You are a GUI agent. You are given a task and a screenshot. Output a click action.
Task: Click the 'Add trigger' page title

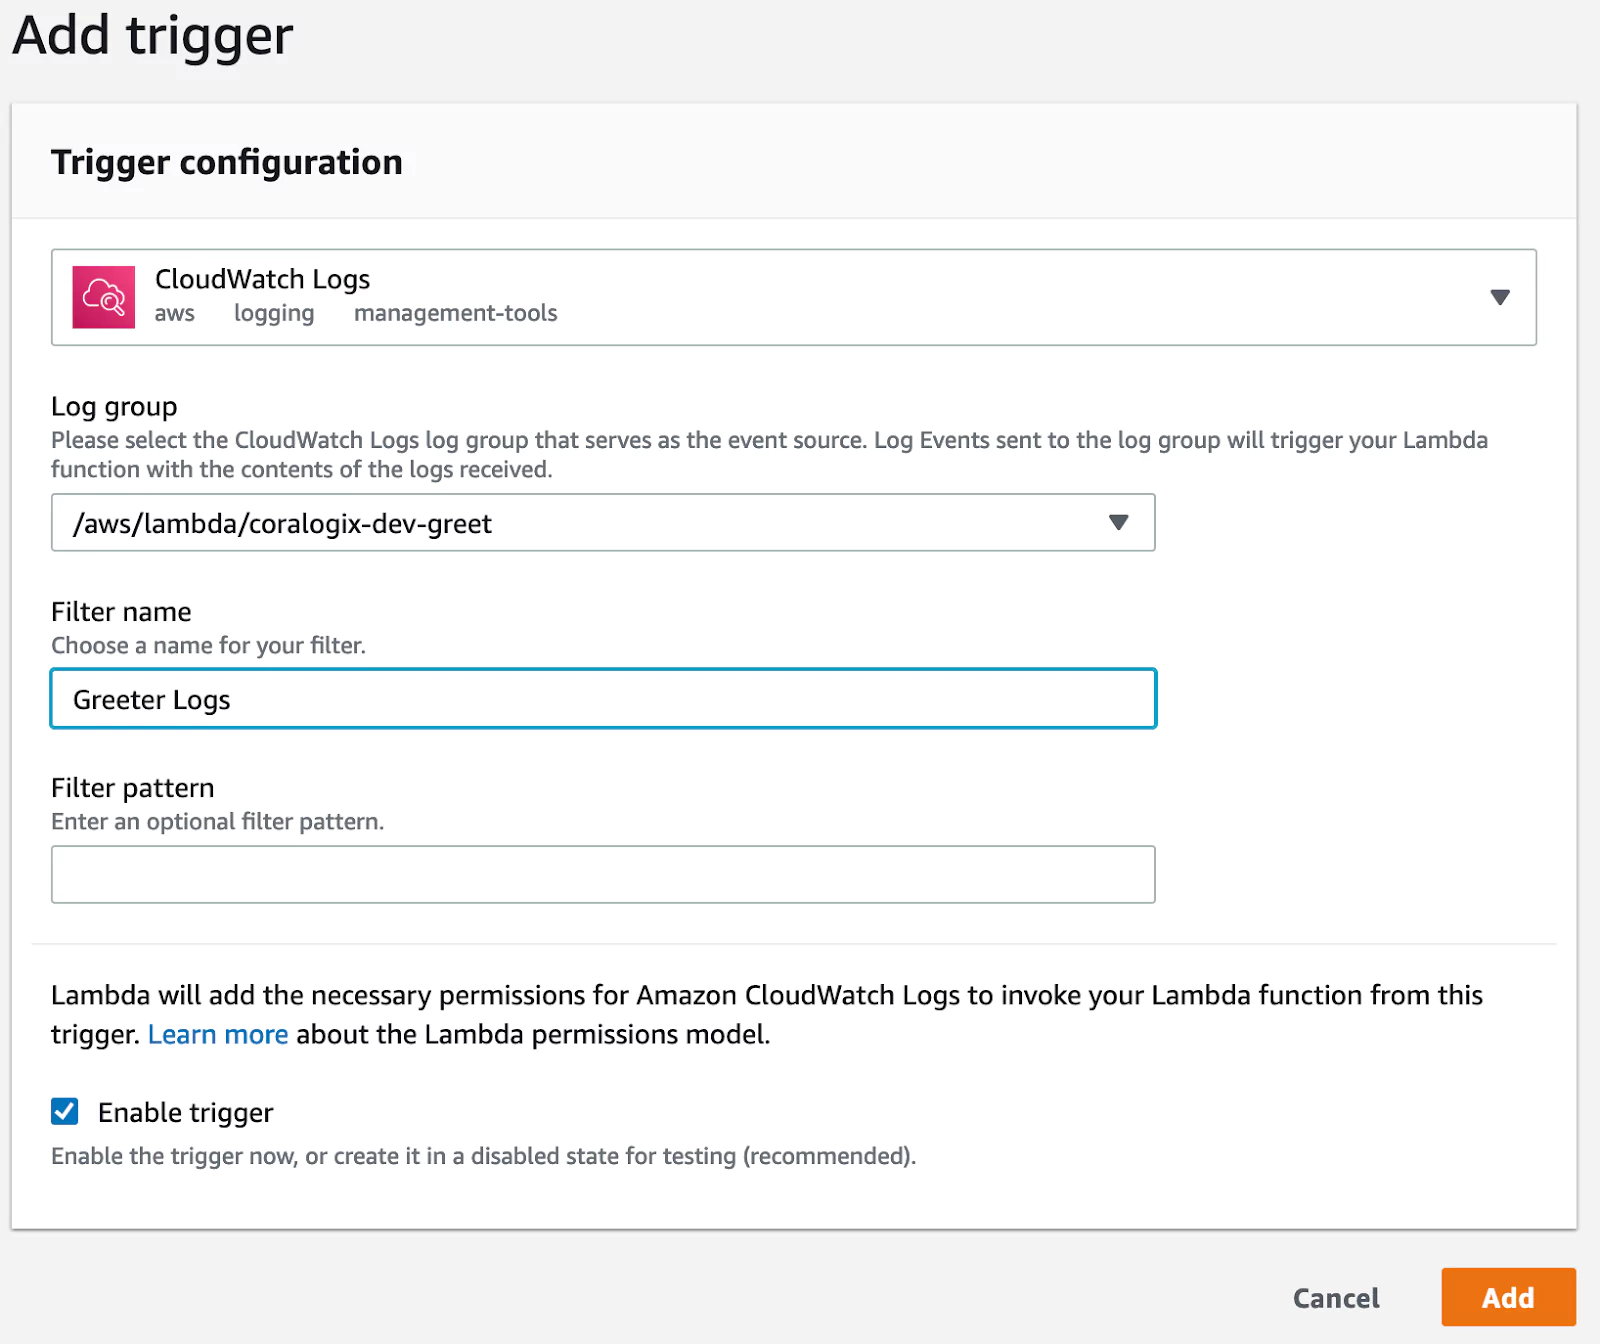click(x=153, y=36)
